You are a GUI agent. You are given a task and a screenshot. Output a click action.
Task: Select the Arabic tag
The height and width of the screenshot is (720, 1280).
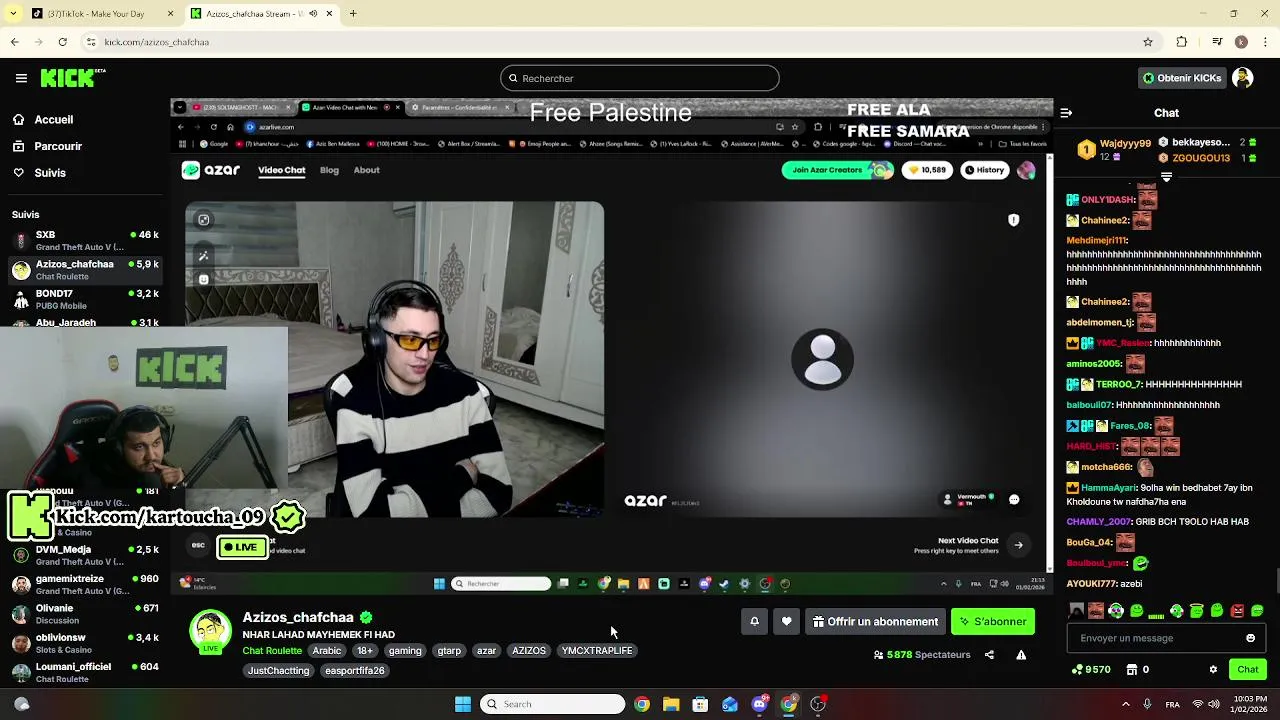(x=327, y=650)
